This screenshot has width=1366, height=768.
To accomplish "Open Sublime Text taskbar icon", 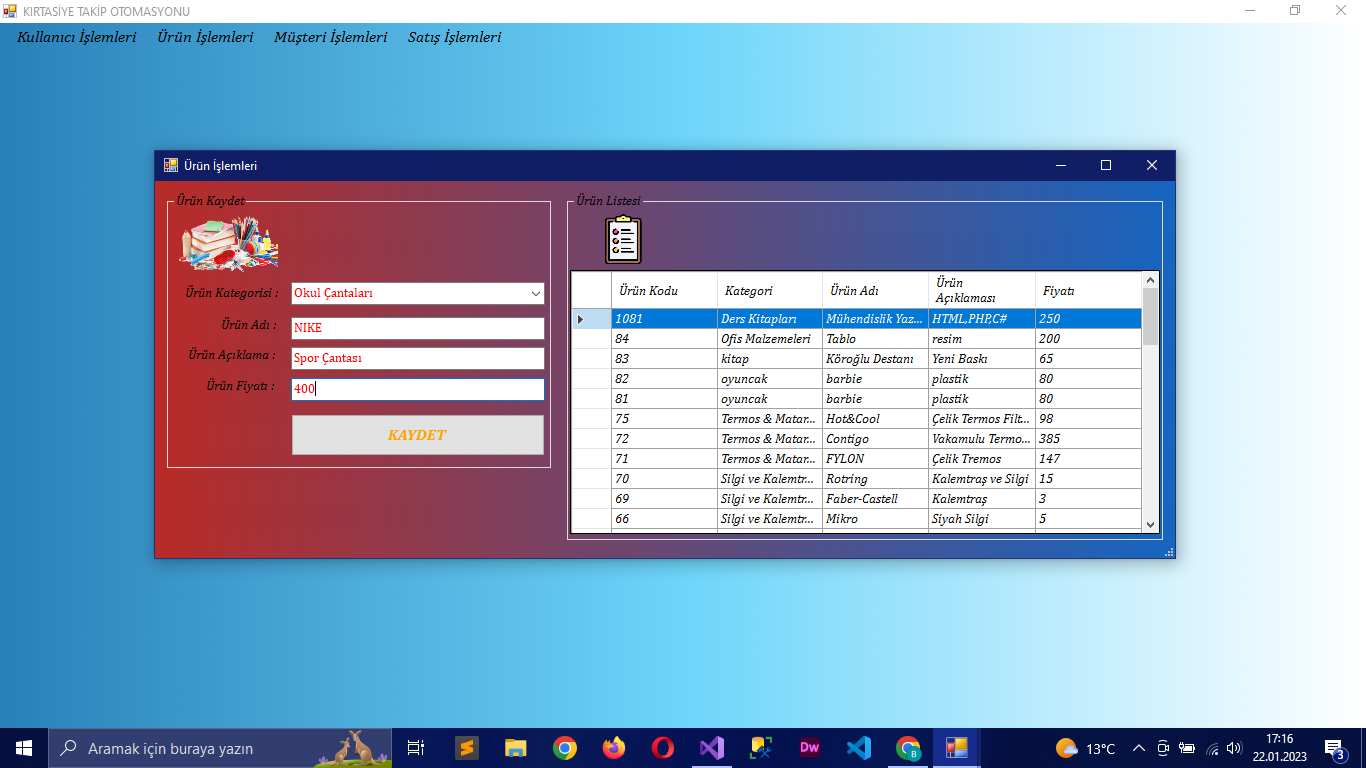I will (466, 748).
